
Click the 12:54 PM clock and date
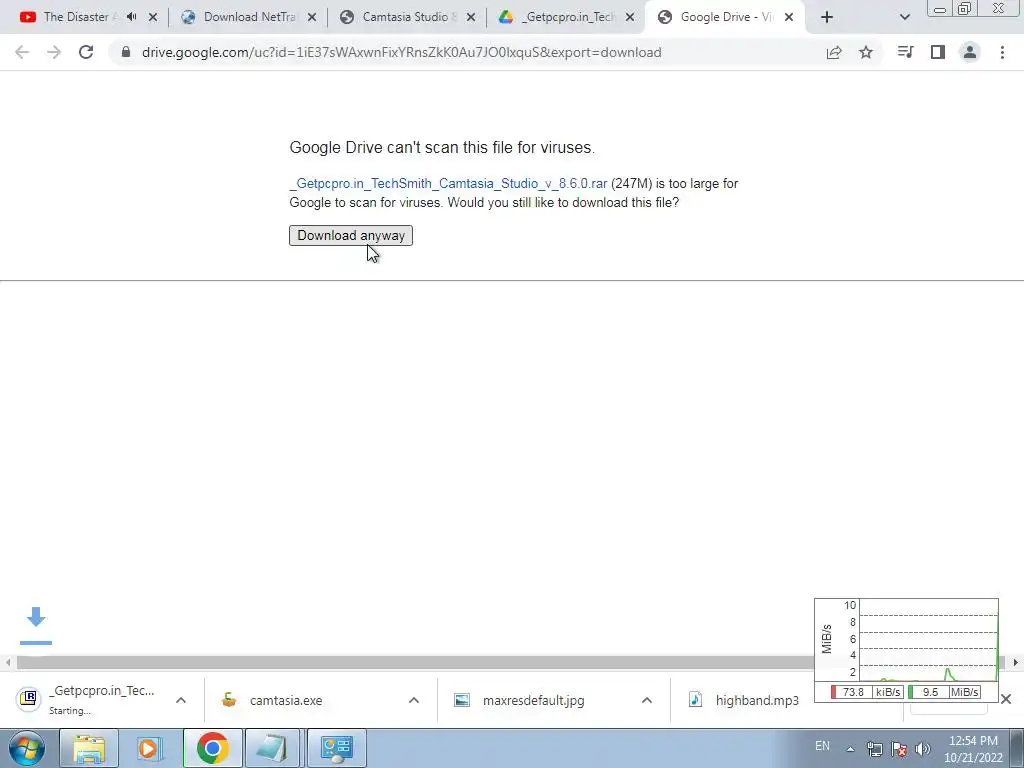(973, 749)
